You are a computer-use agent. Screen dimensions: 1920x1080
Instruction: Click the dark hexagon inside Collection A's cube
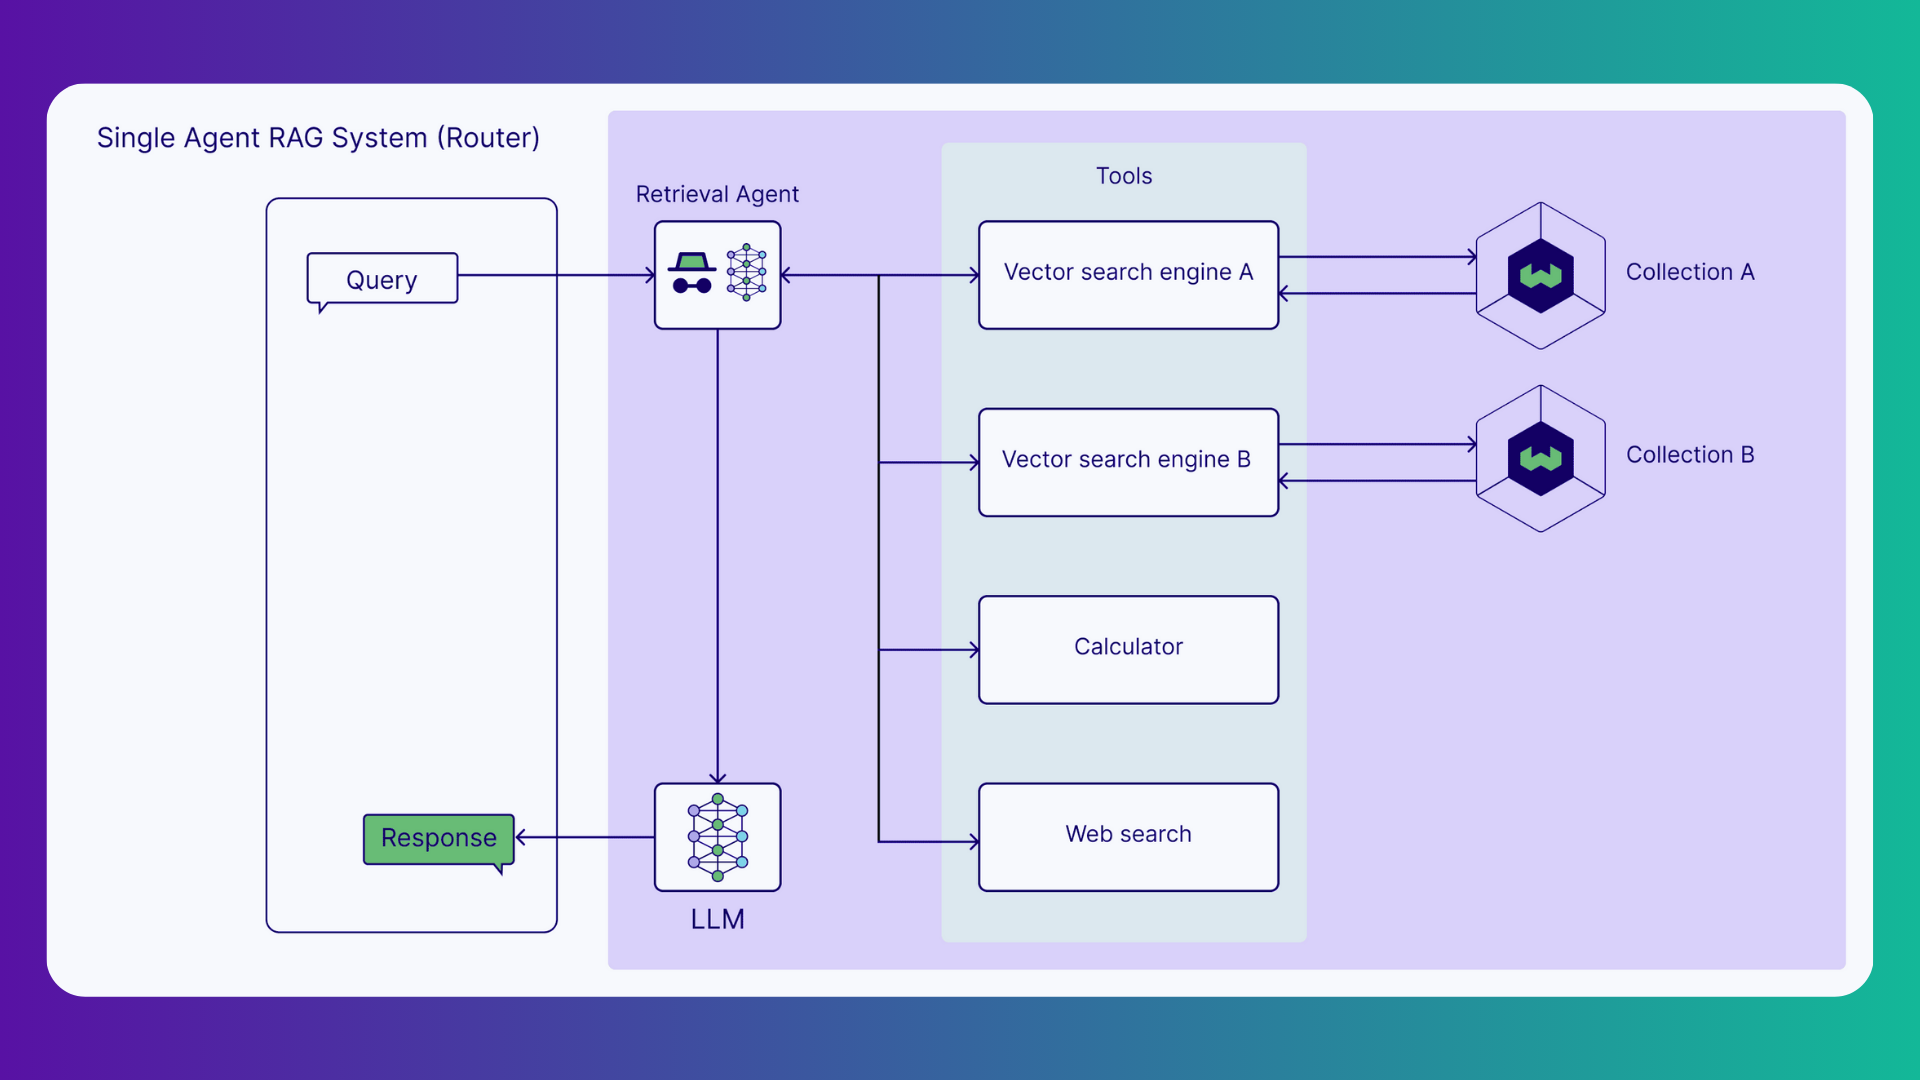[x=1540, y=274]
